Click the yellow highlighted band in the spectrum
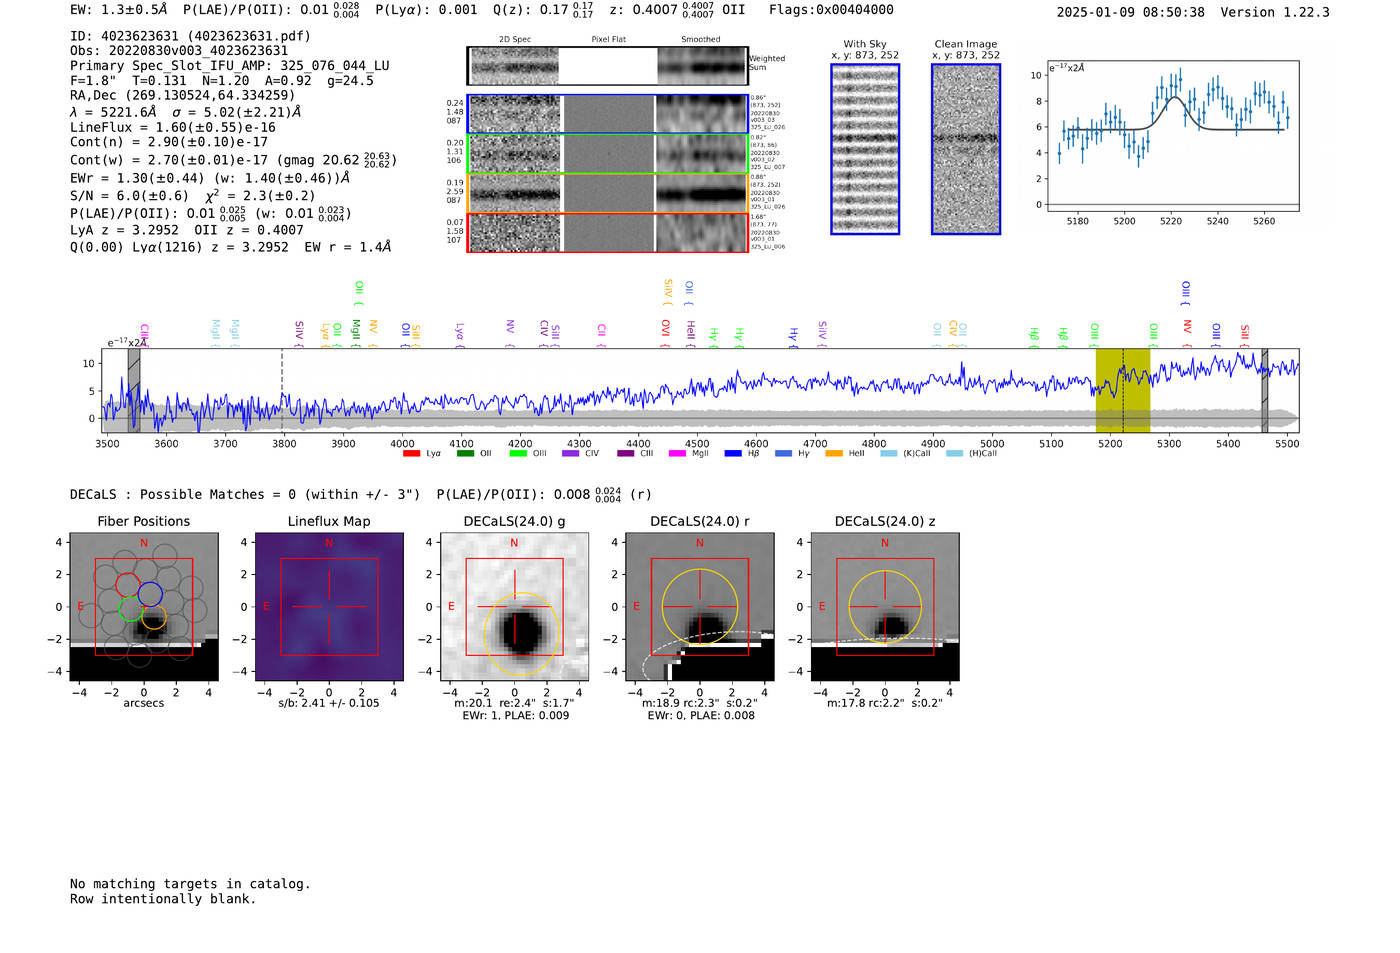 [x=1122, y=390]
